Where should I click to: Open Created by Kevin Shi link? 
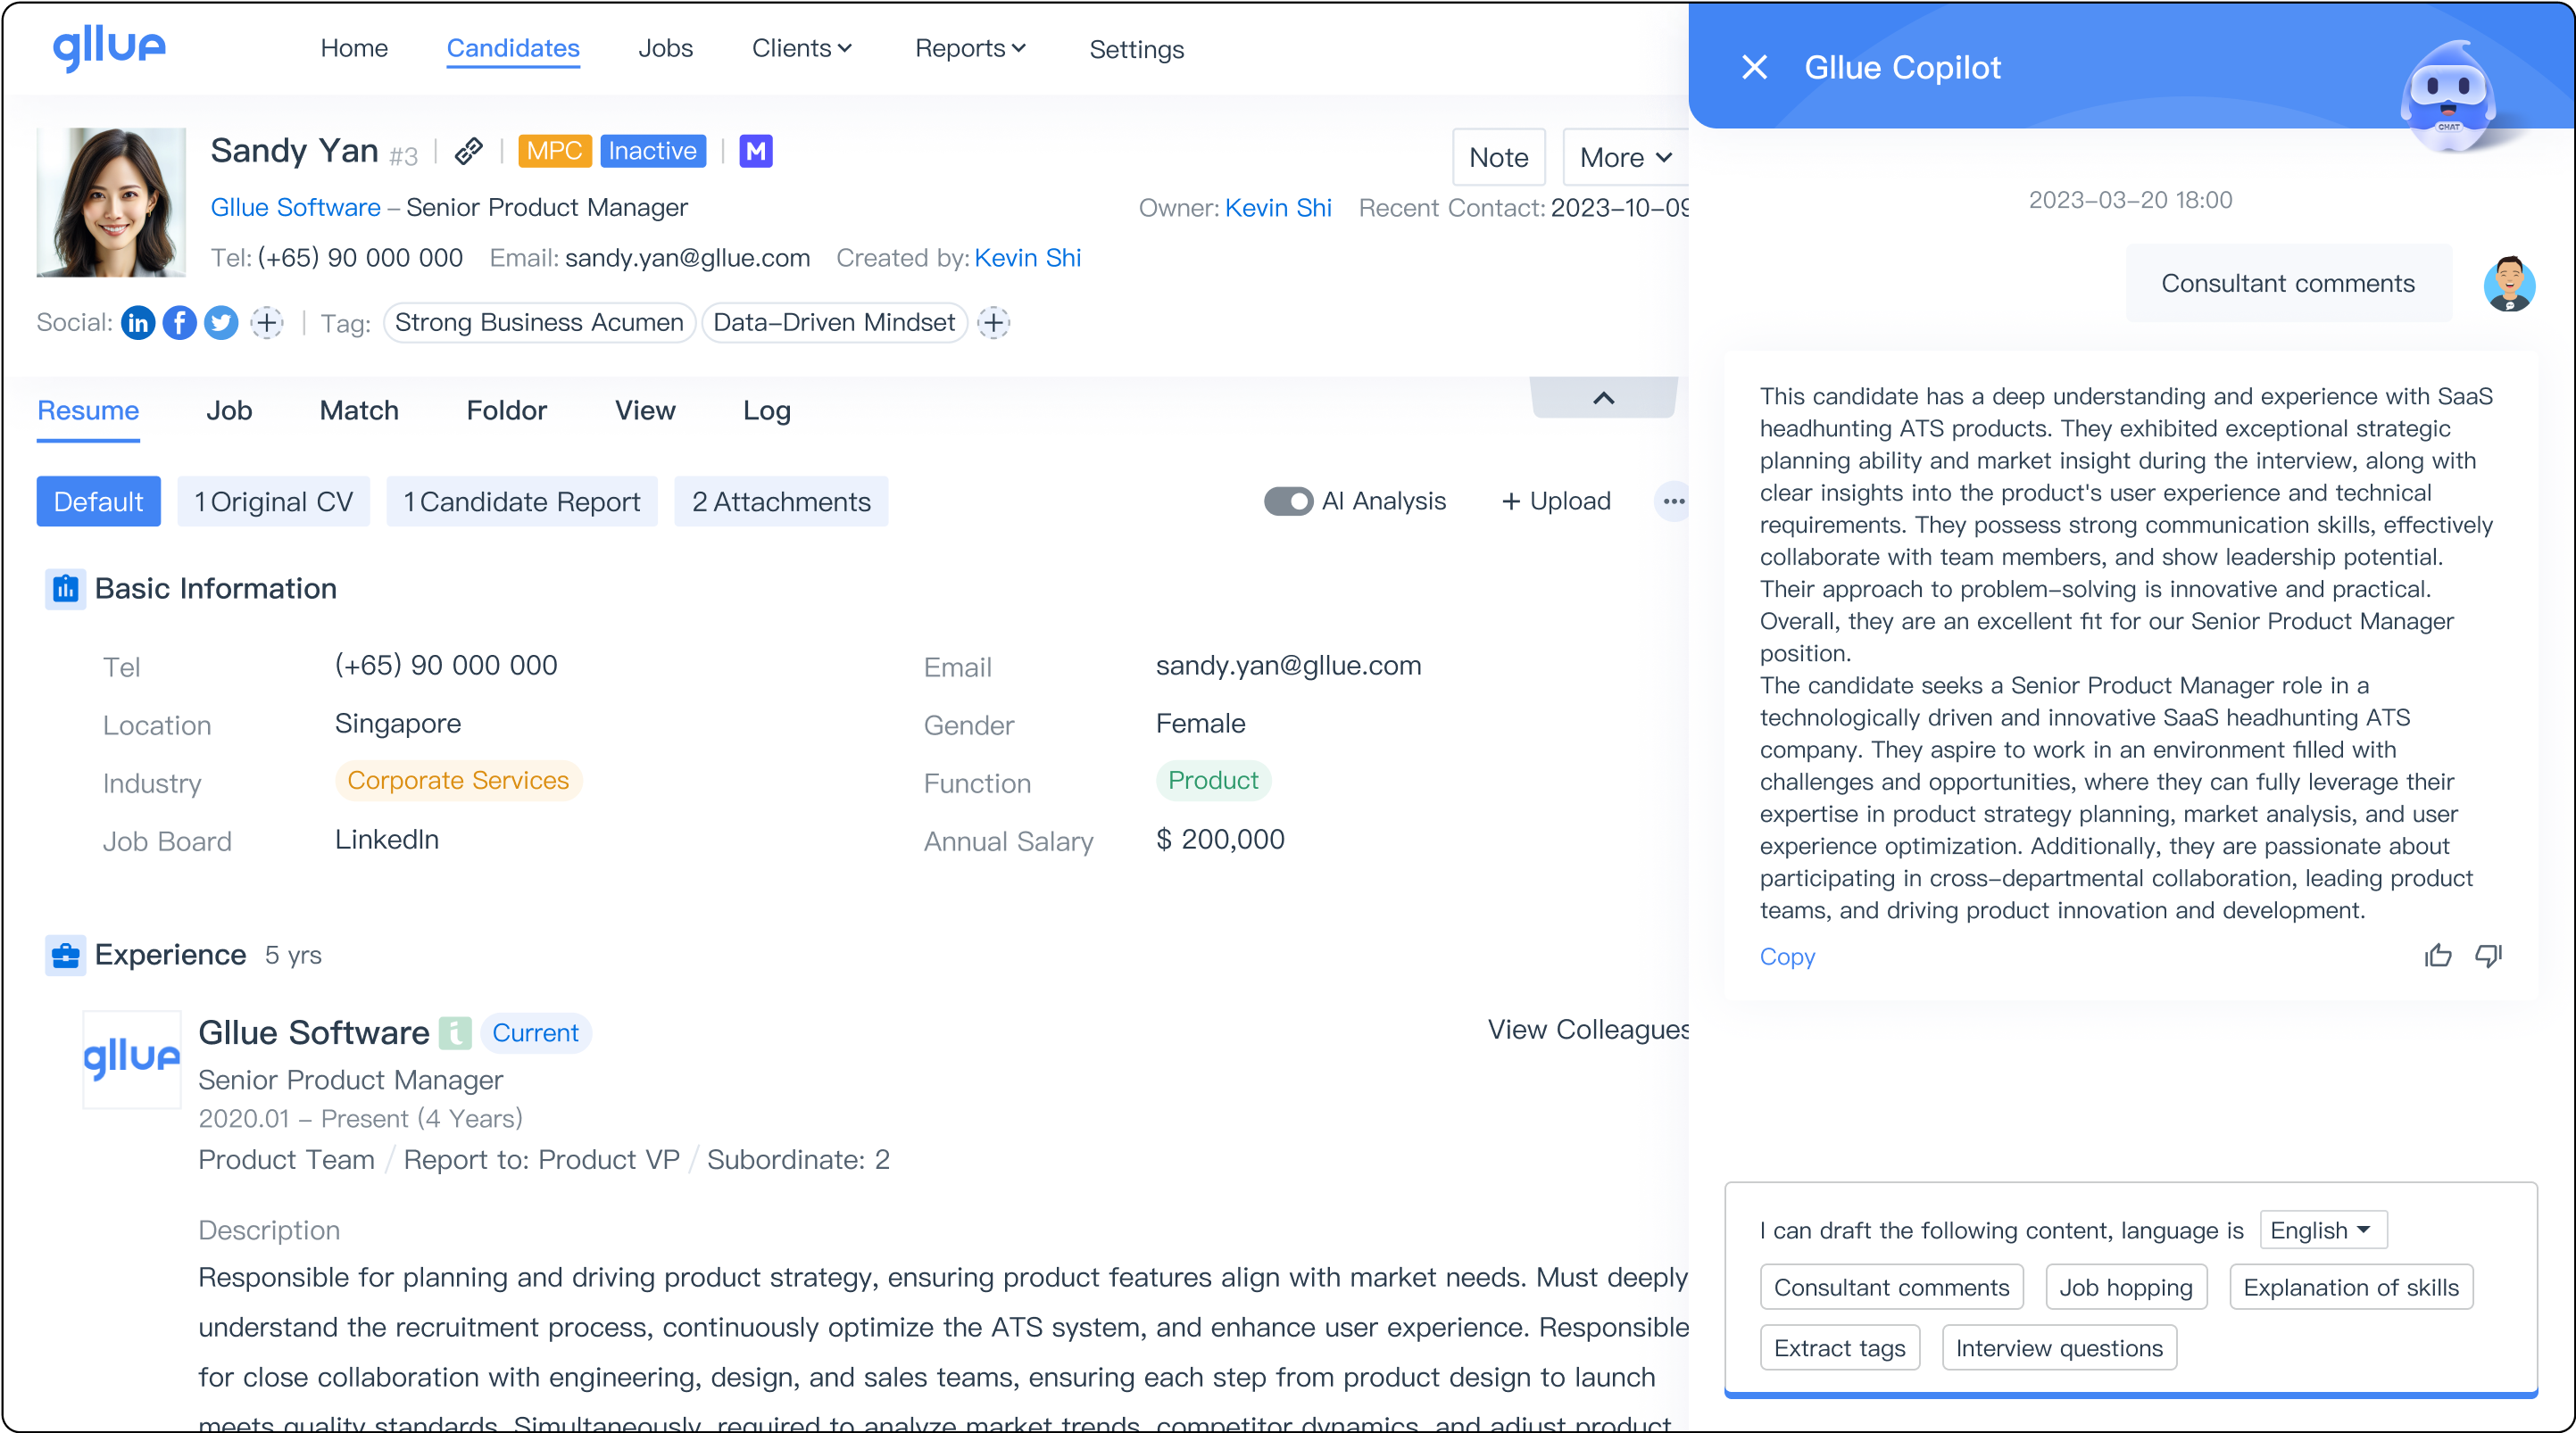point(1027,258)
